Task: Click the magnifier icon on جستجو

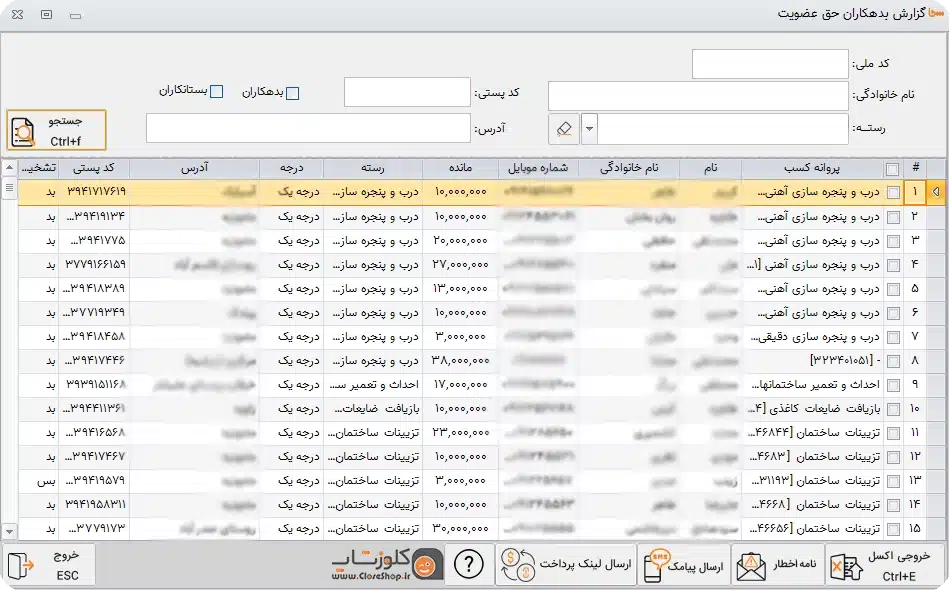Action: [23, 132]
